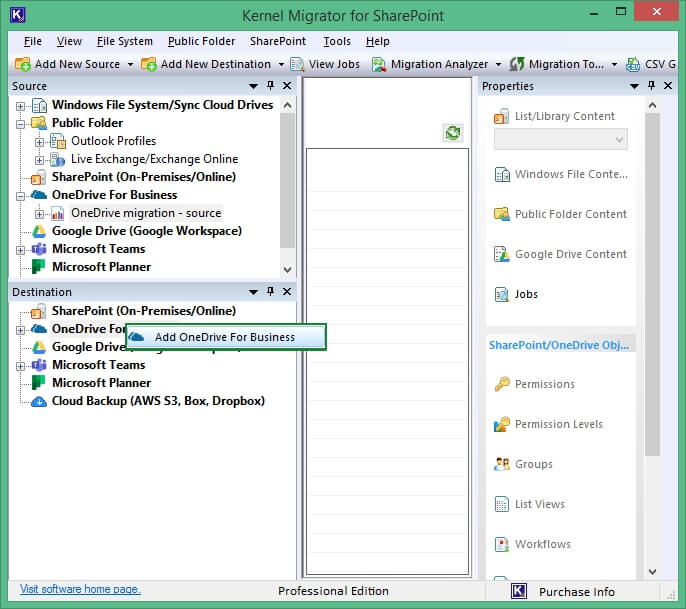
Task: Expand the Add New Source dropdown arrow
Action: point(130,64)
